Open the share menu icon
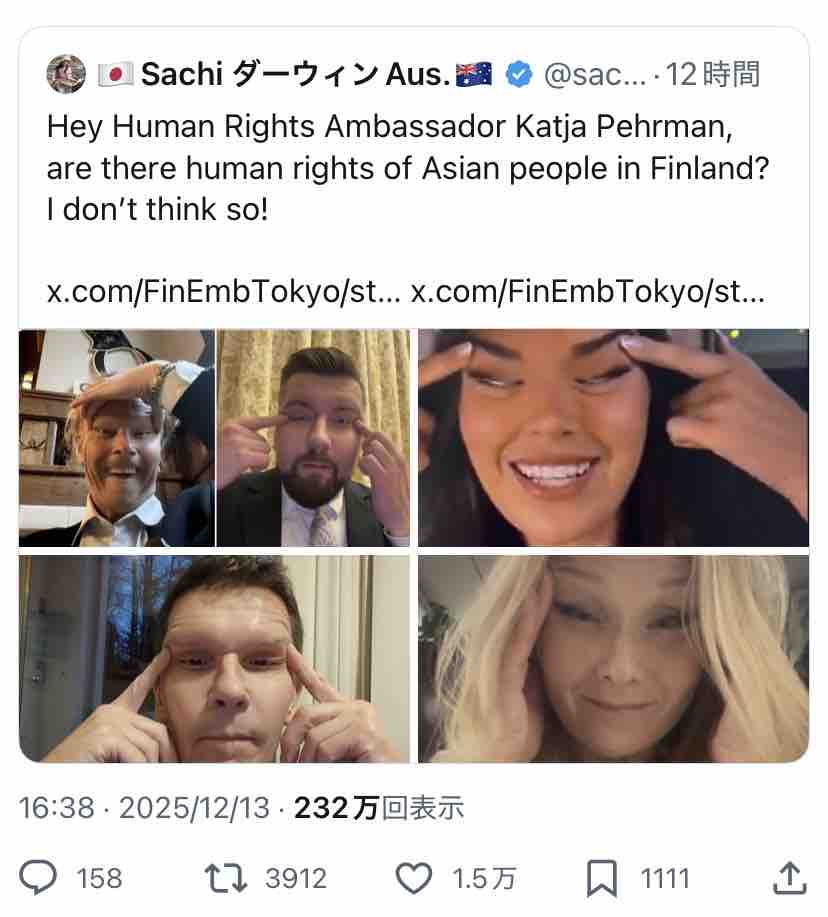The width and height of the screenshot is (828, 917). click(x=789, y=878)
